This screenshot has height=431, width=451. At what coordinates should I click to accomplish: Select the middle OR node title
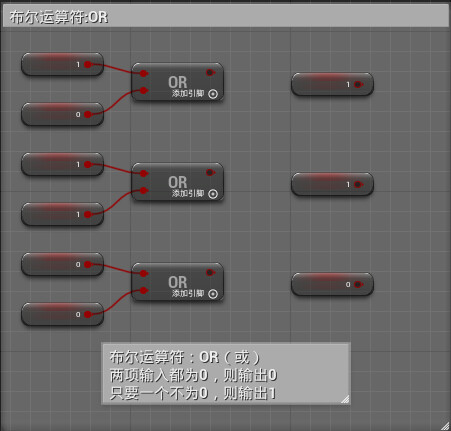(178, 182)
